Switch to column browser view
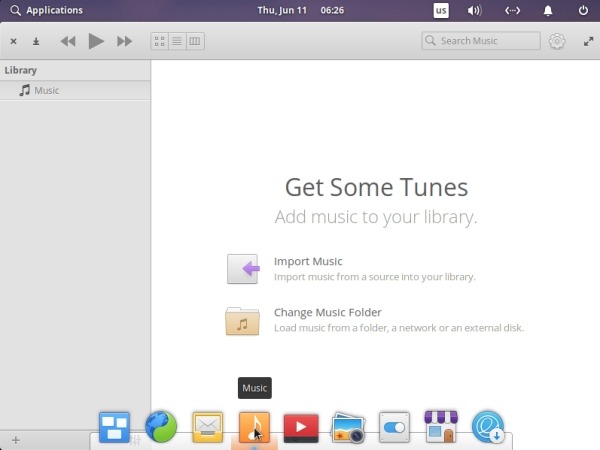This screenshot has height=450, width=600. 194,41
